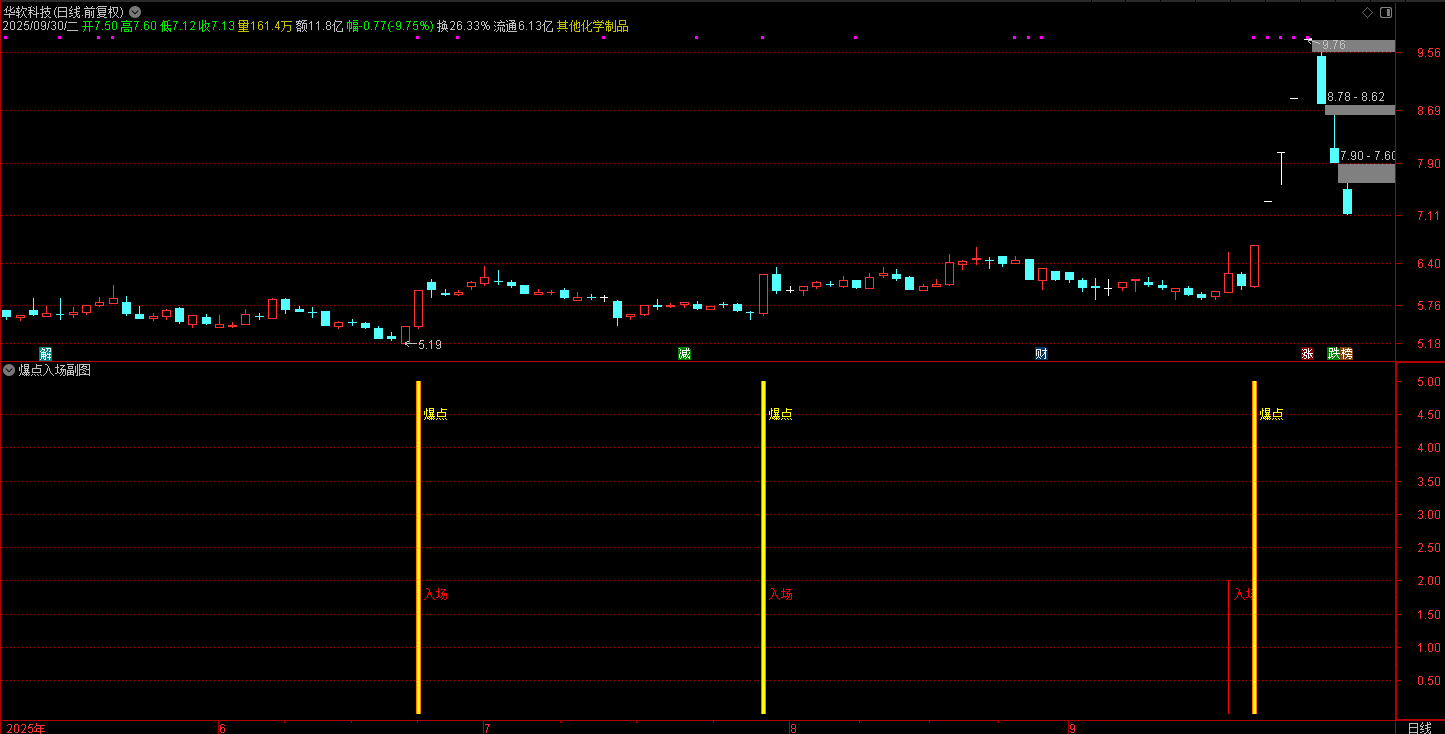Screen dimensions: 1445x734
Task: Click month 9 on the time axis
Action: point(1071,728)
